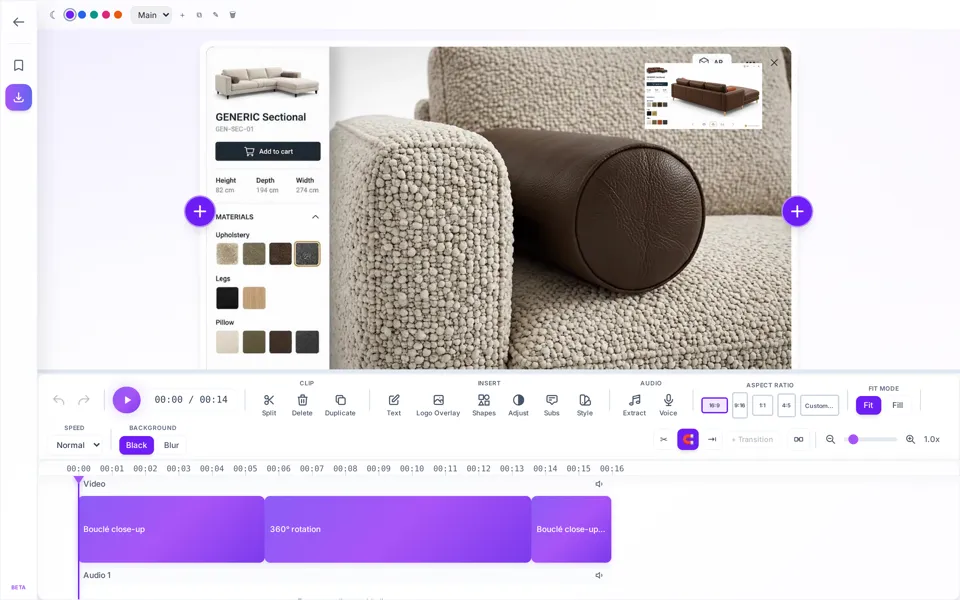Click the pencil rename icon in the top bar
This screenshot has width=960, height=600.
pyautogui.click(x=216, y=15)
